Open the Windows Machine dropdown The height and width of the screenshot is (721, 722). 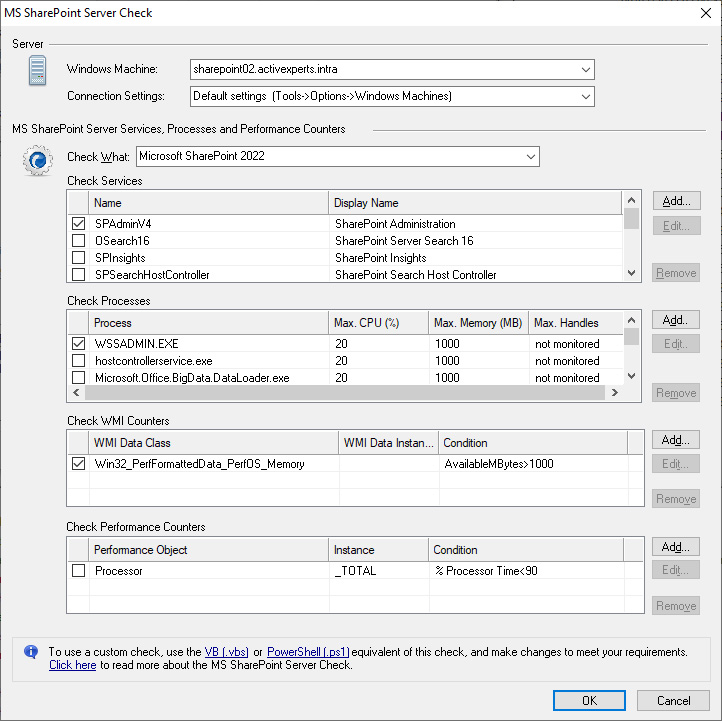pos(585,70)
